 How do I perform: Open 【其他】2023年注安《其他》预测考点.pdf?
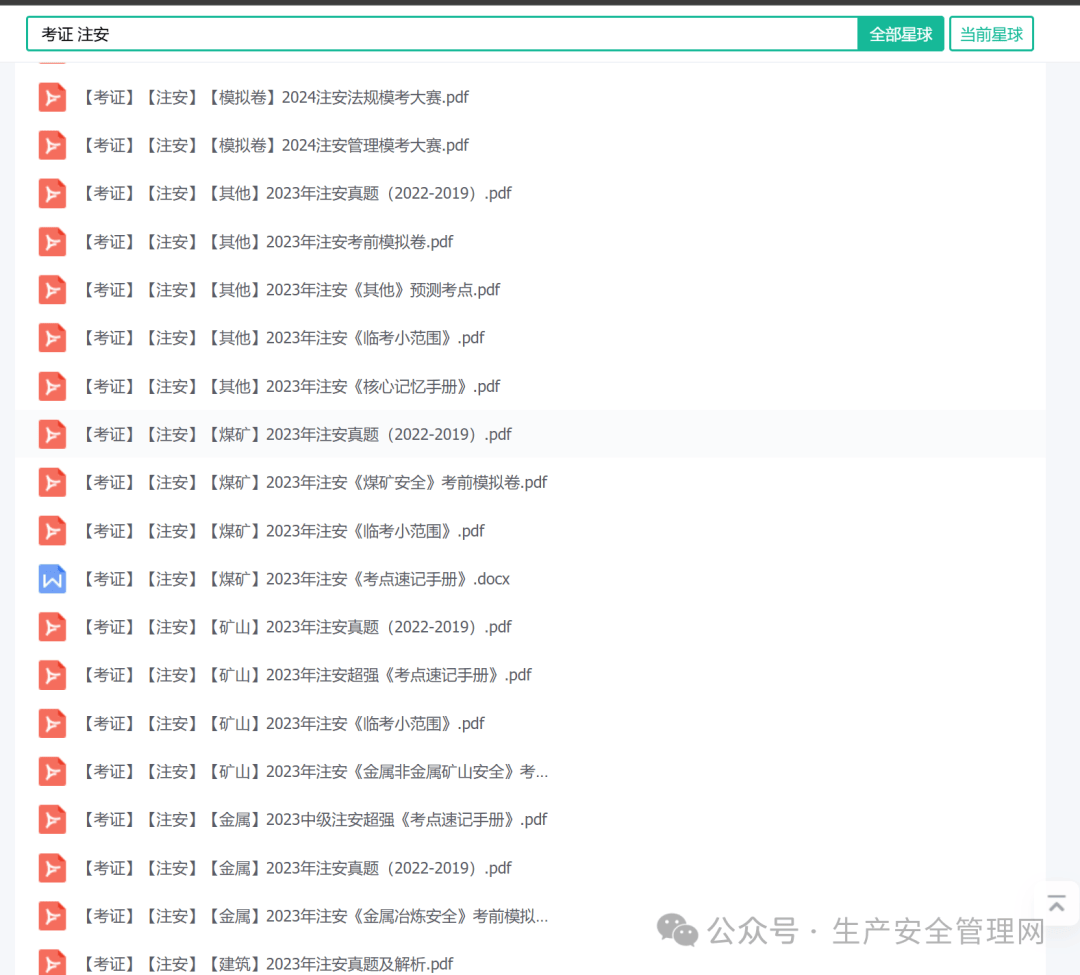pyautogui.click(x=290, y=290)
